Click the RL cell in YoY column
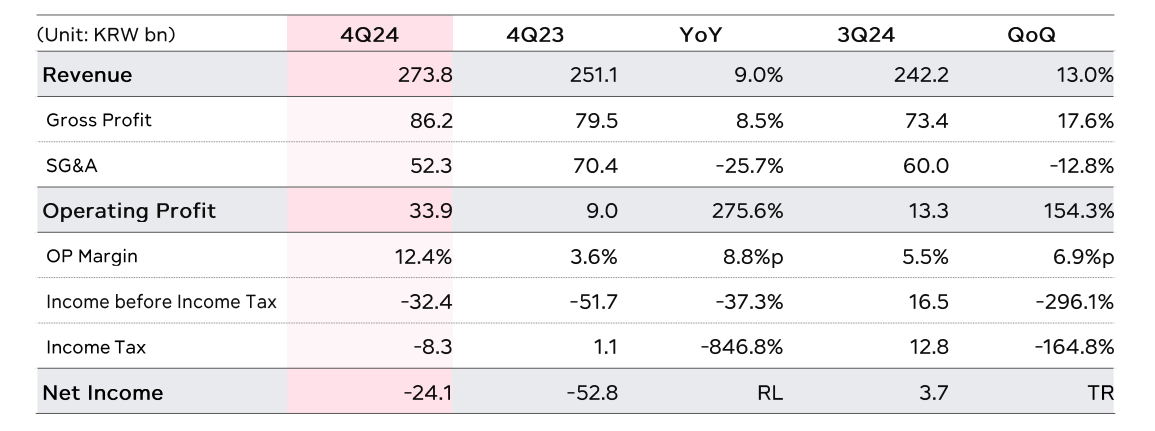Image resolution: width=1155 pixels, height=431 pixels. pyautogui.click(x=770, y=393)
